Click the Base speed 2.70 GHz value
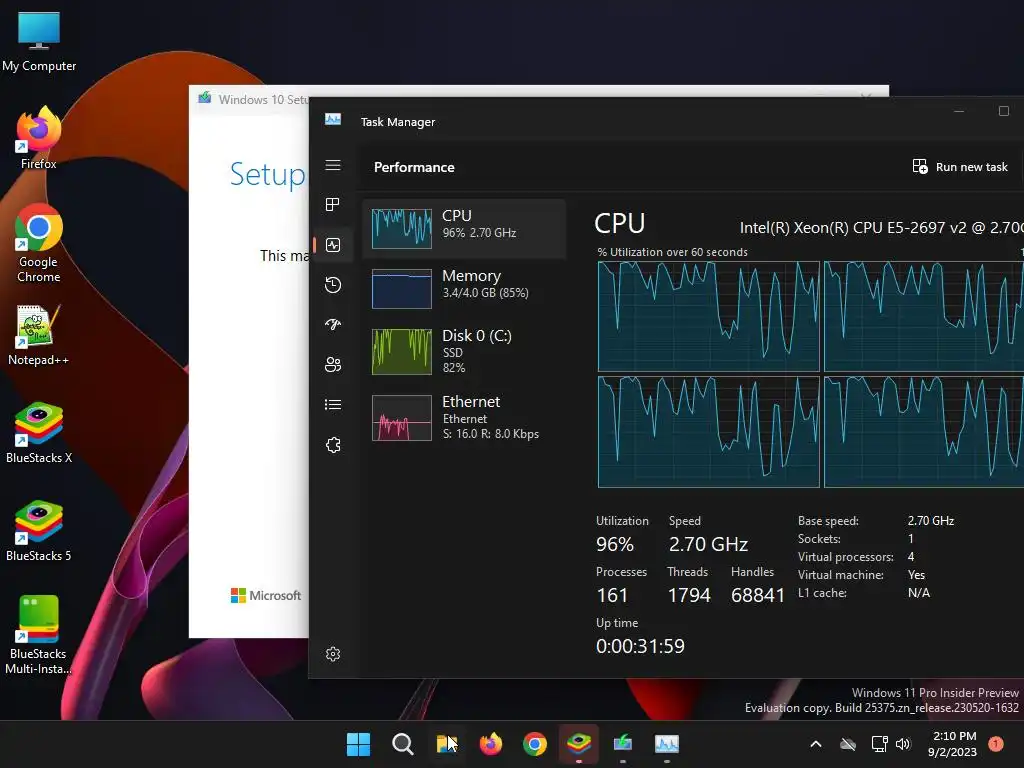Image resolution: width=1024 pixels, height=768 pixels. tap(931, 520)
